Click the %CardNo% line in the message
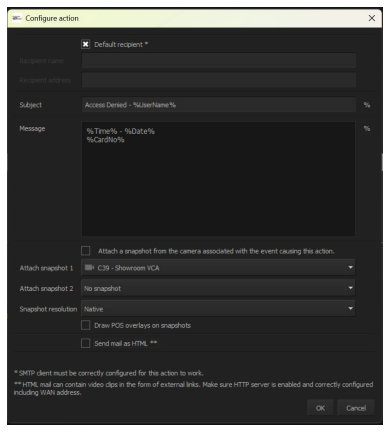The height and width of the screenshot is (433, 390). 106,140
